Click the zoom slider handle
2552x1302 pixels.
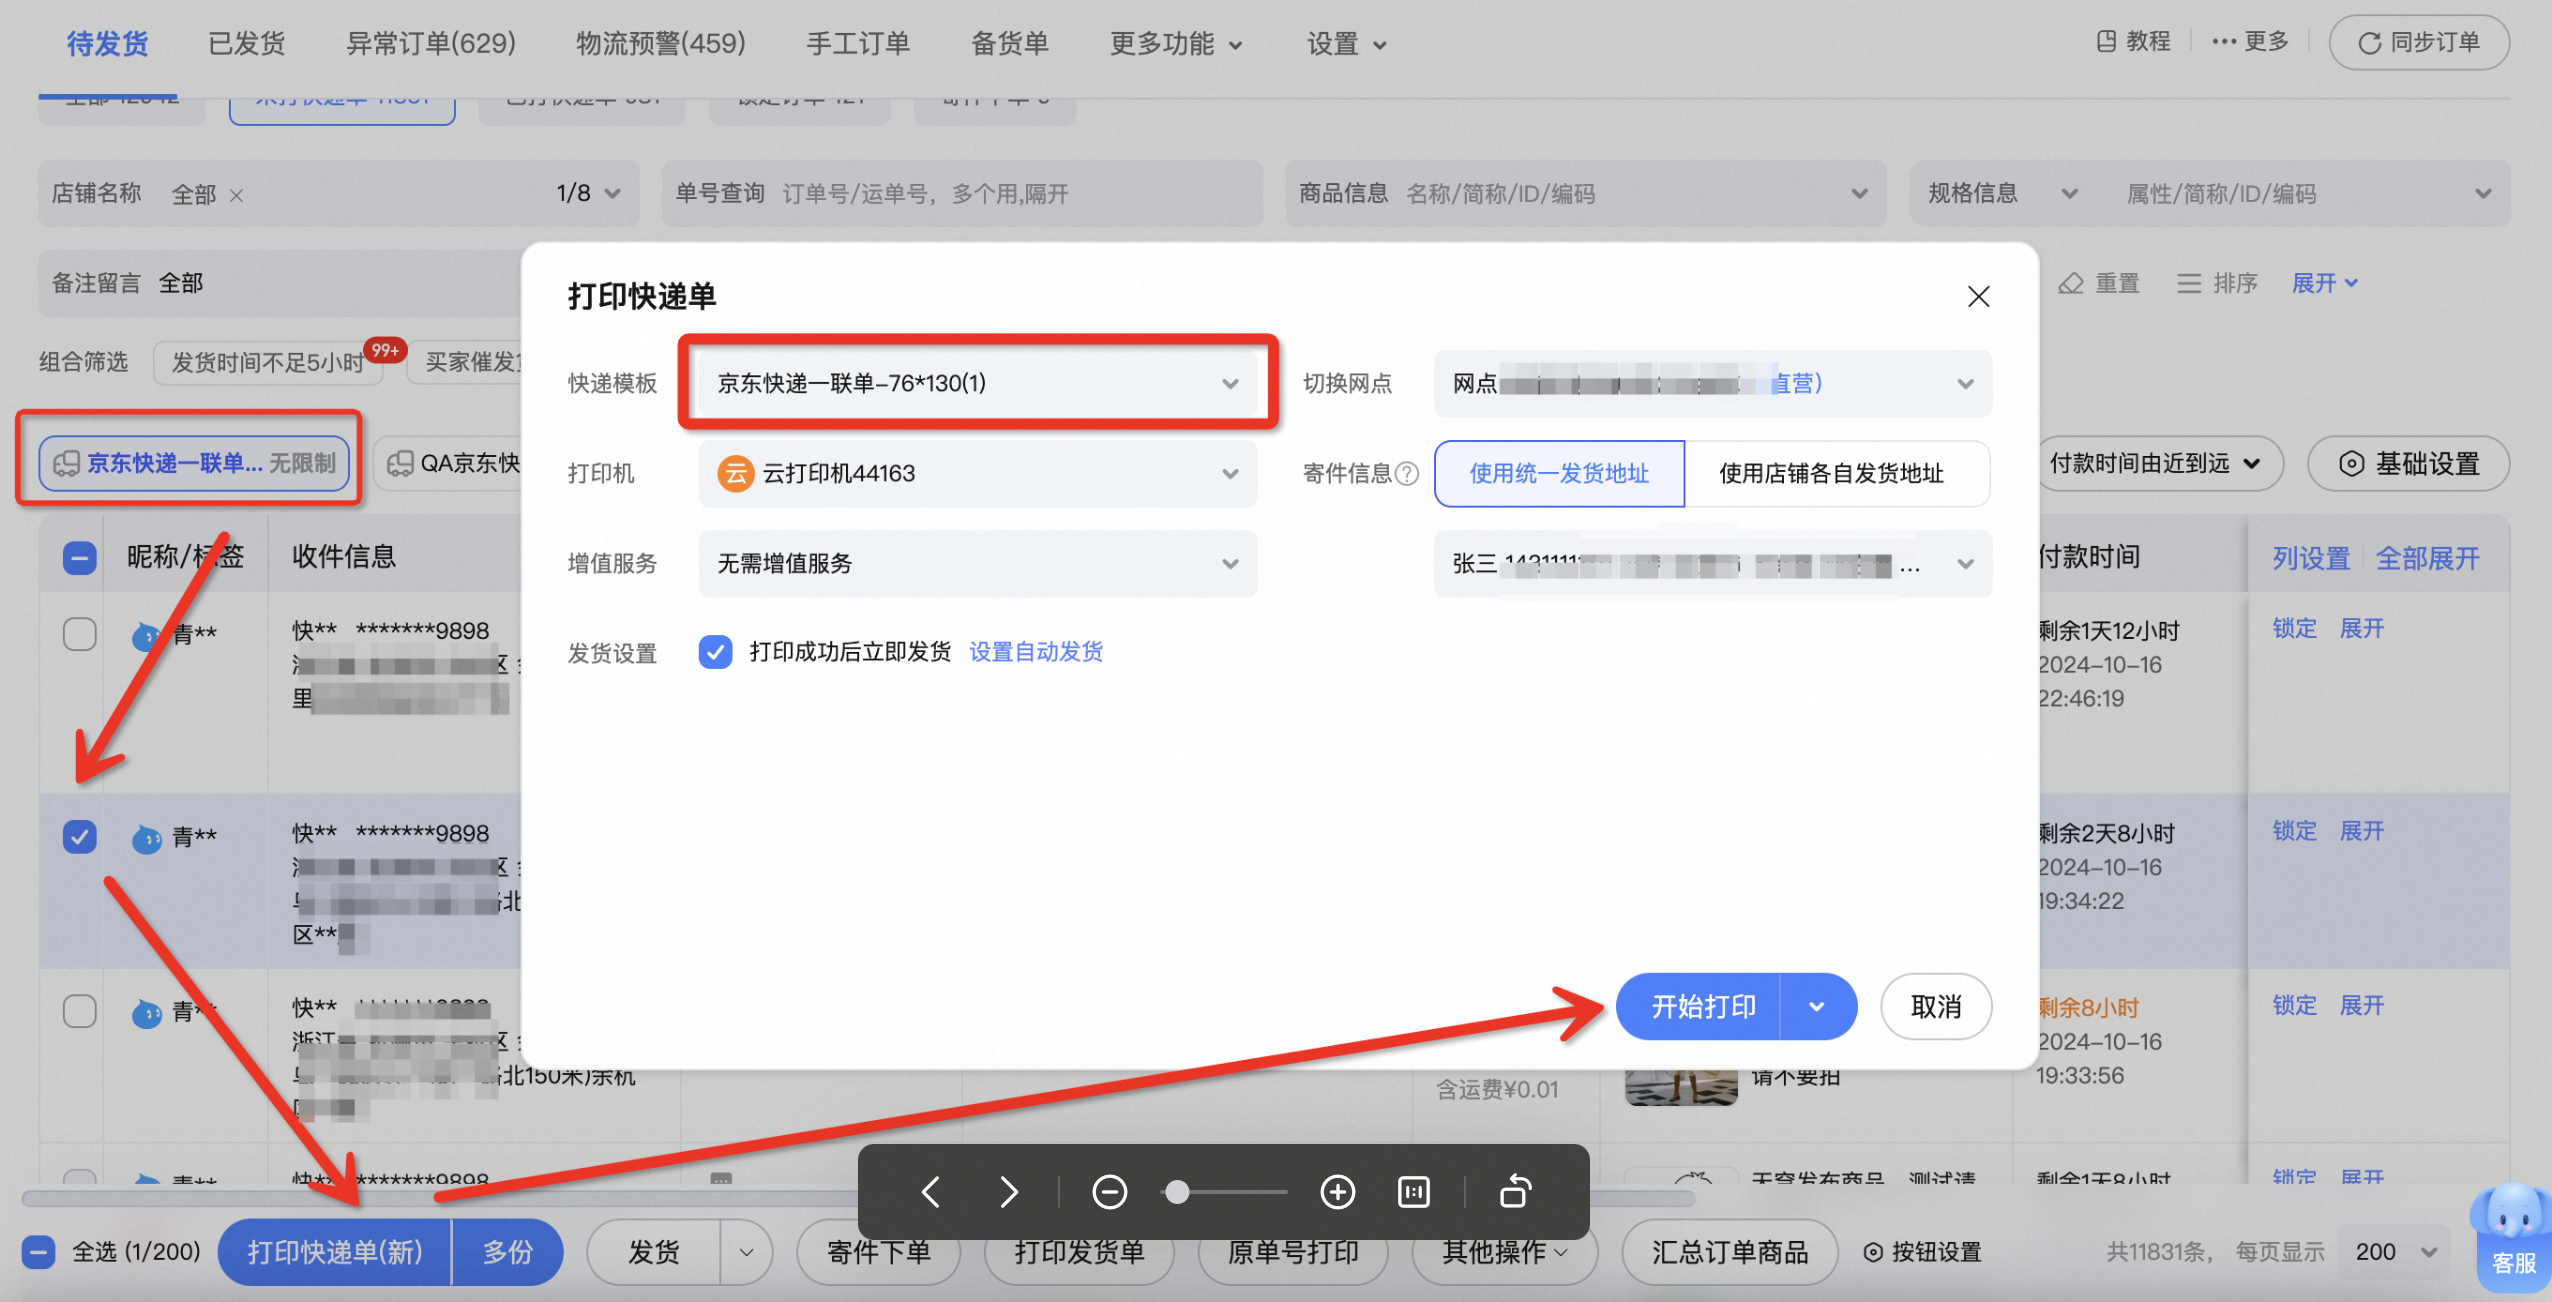point(1178,1192)
